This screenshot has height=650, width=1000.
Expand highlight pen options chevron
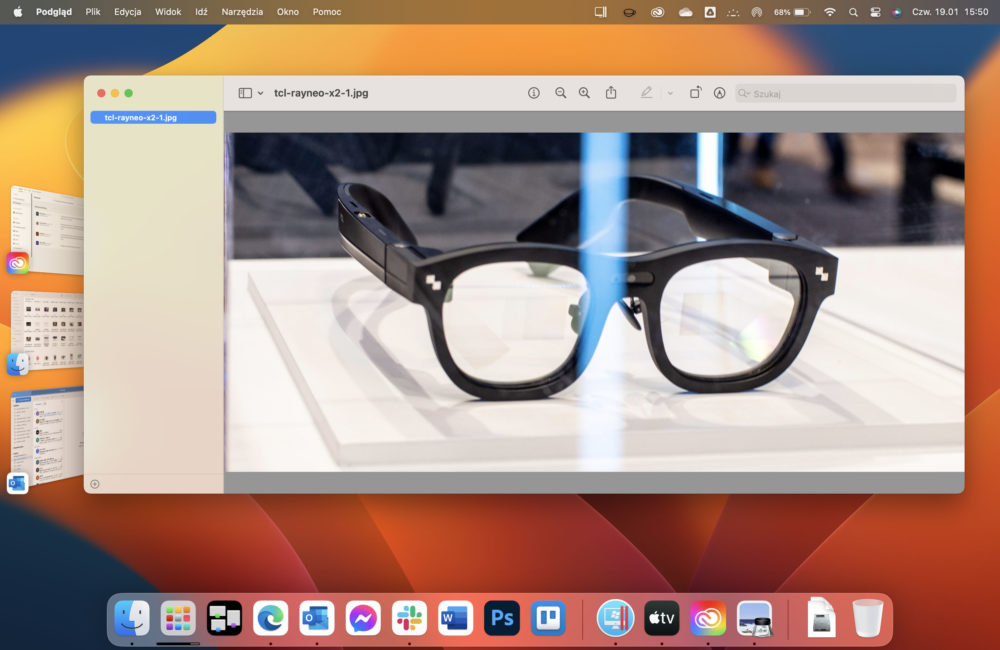(x=670, y=93)
